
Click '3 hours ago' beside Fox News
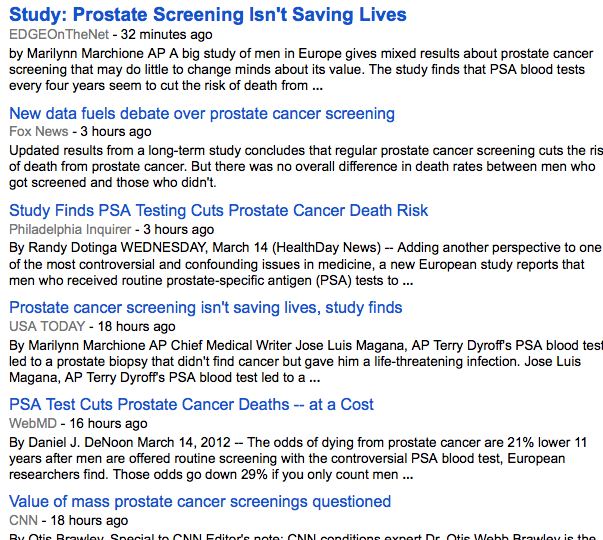(116, 131)
